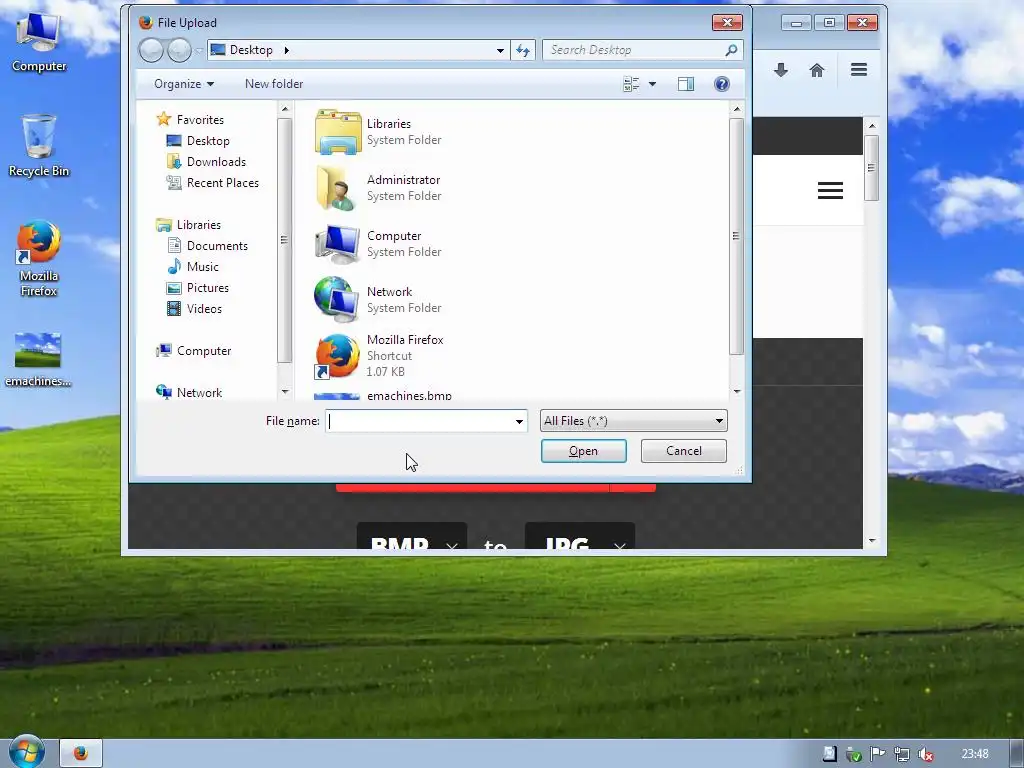
Task: Click the network tray icon
Action: (901, 754)
